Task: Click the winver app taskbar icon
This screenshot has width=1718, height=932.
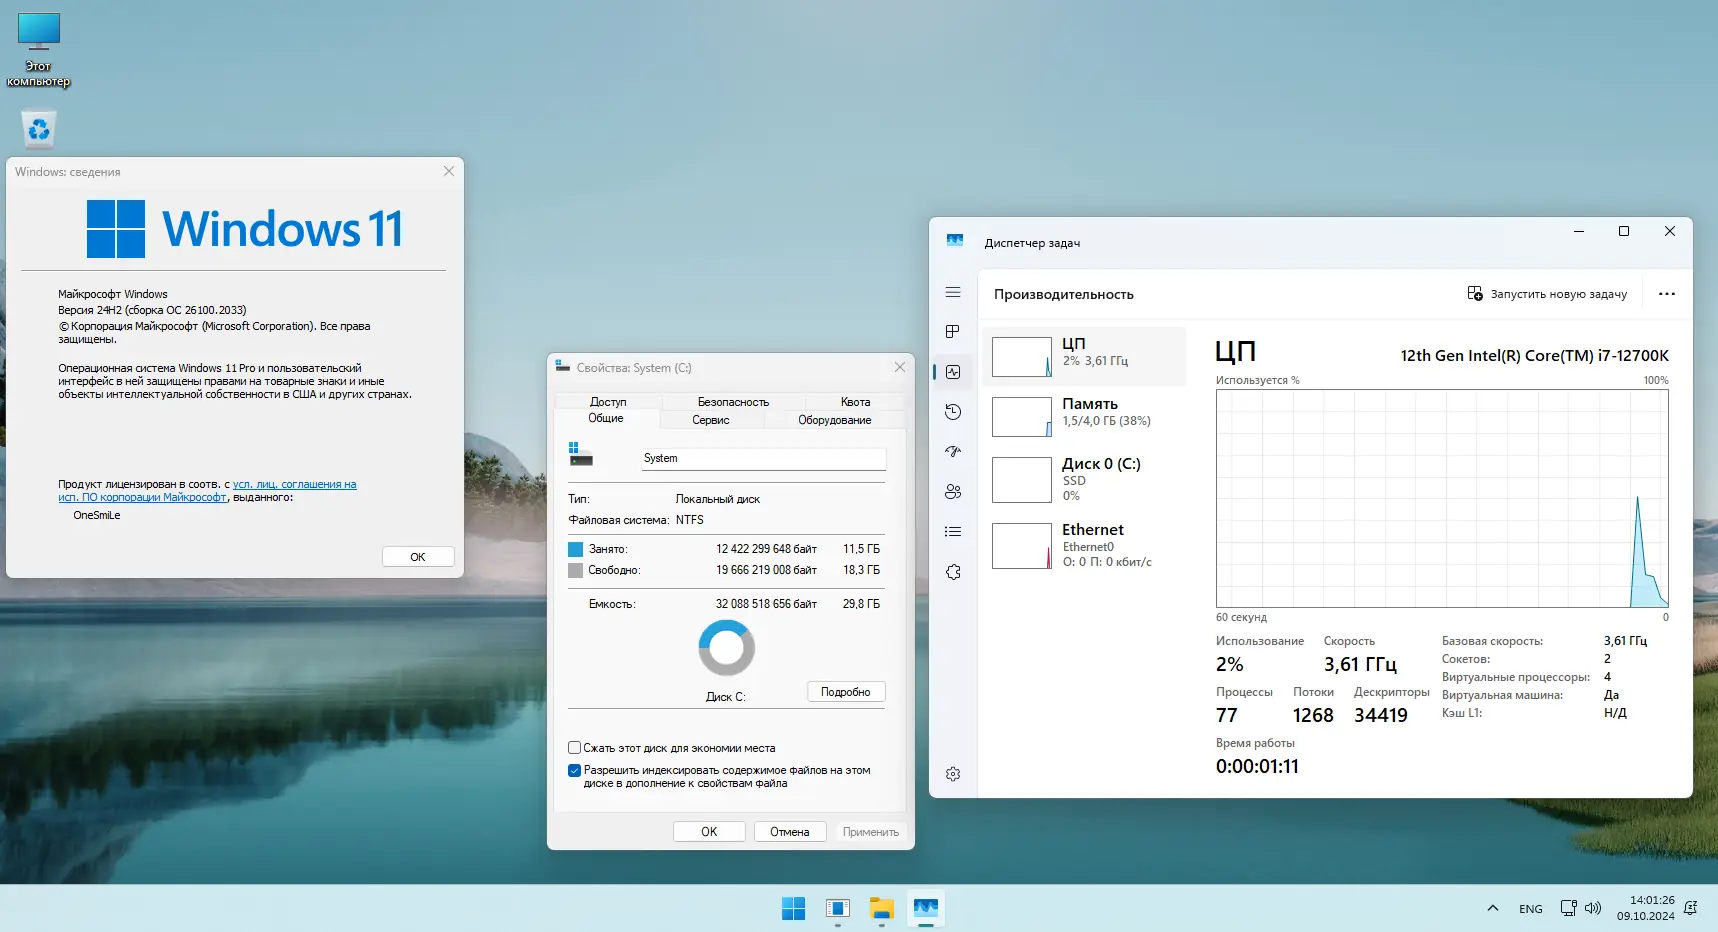Action: 838,908
